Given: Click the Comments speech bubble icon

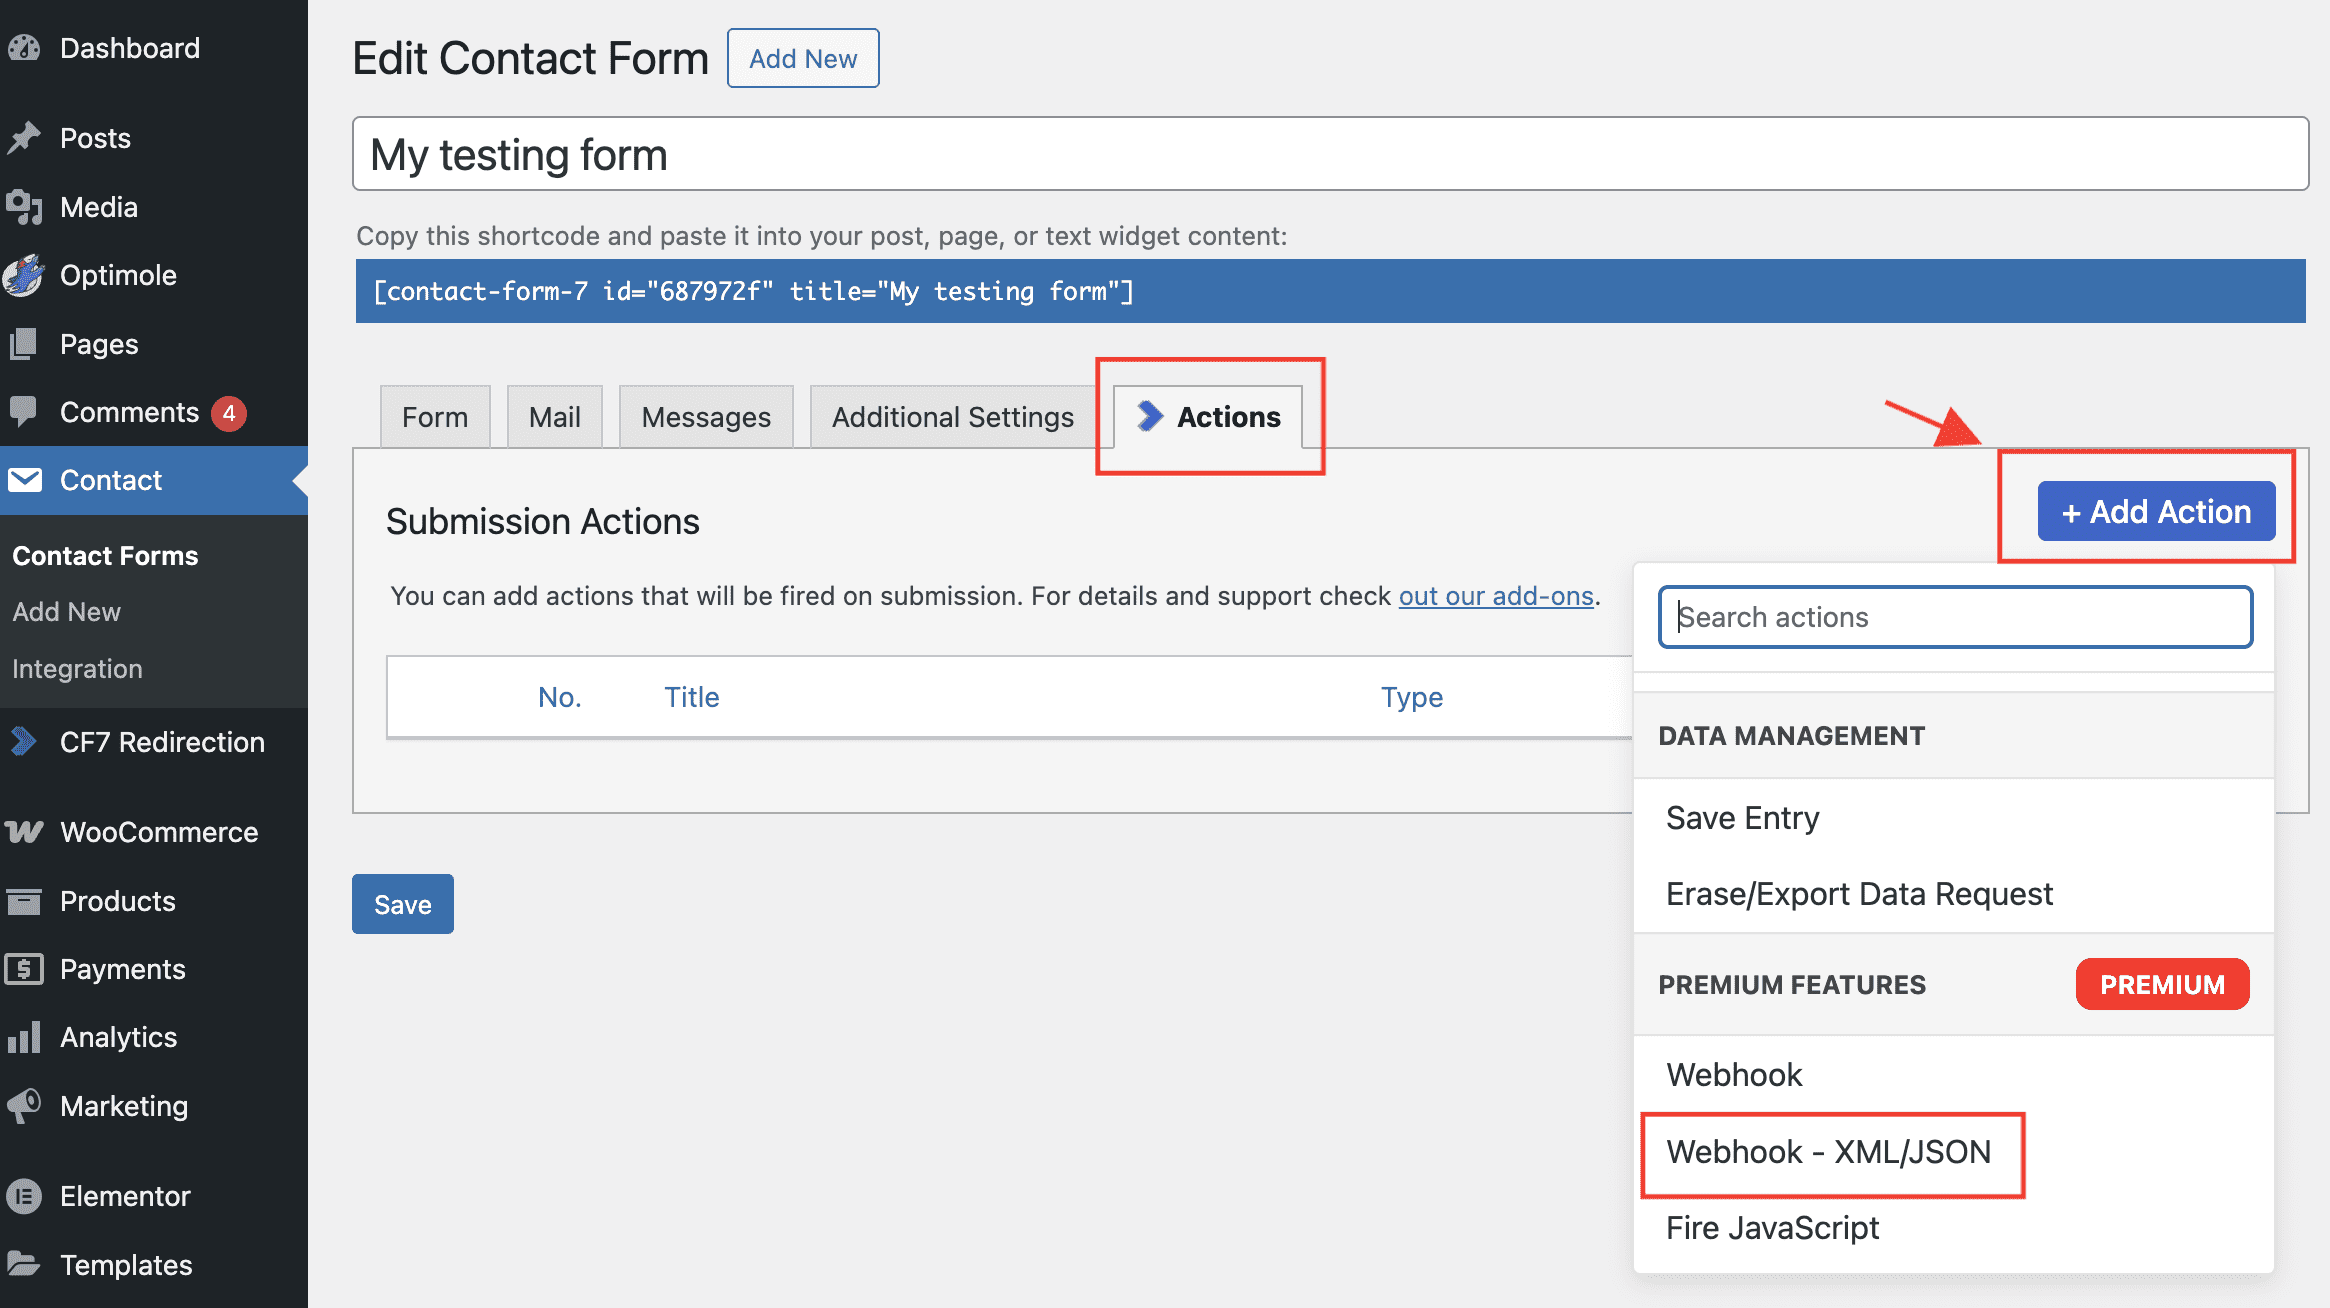Looking at the screenshot, I should click(24, 411).
